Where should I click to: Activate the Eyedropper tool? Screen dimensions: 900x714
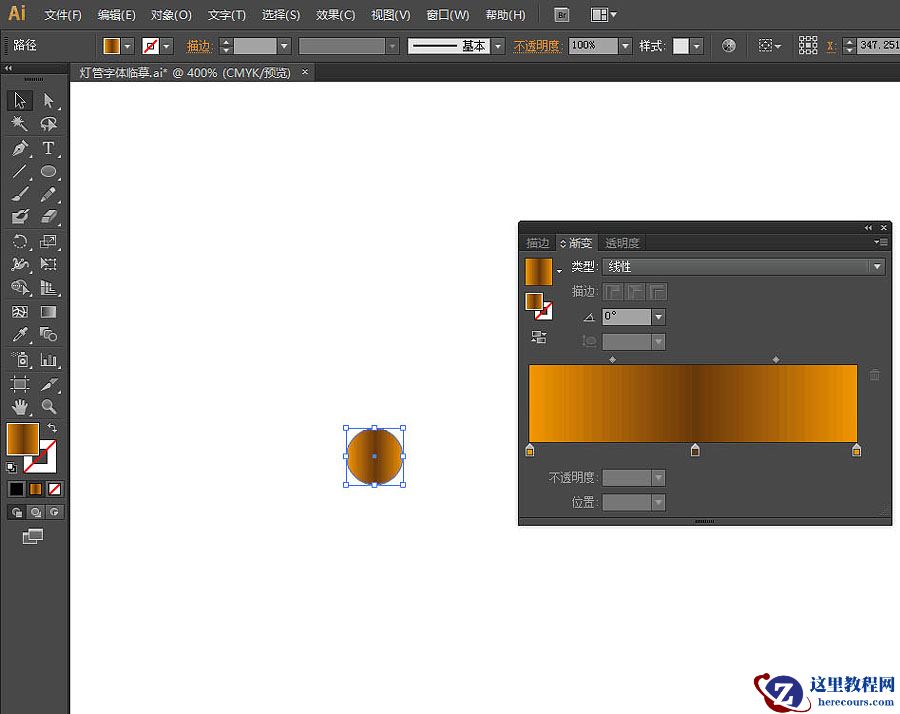coord(19,336)
